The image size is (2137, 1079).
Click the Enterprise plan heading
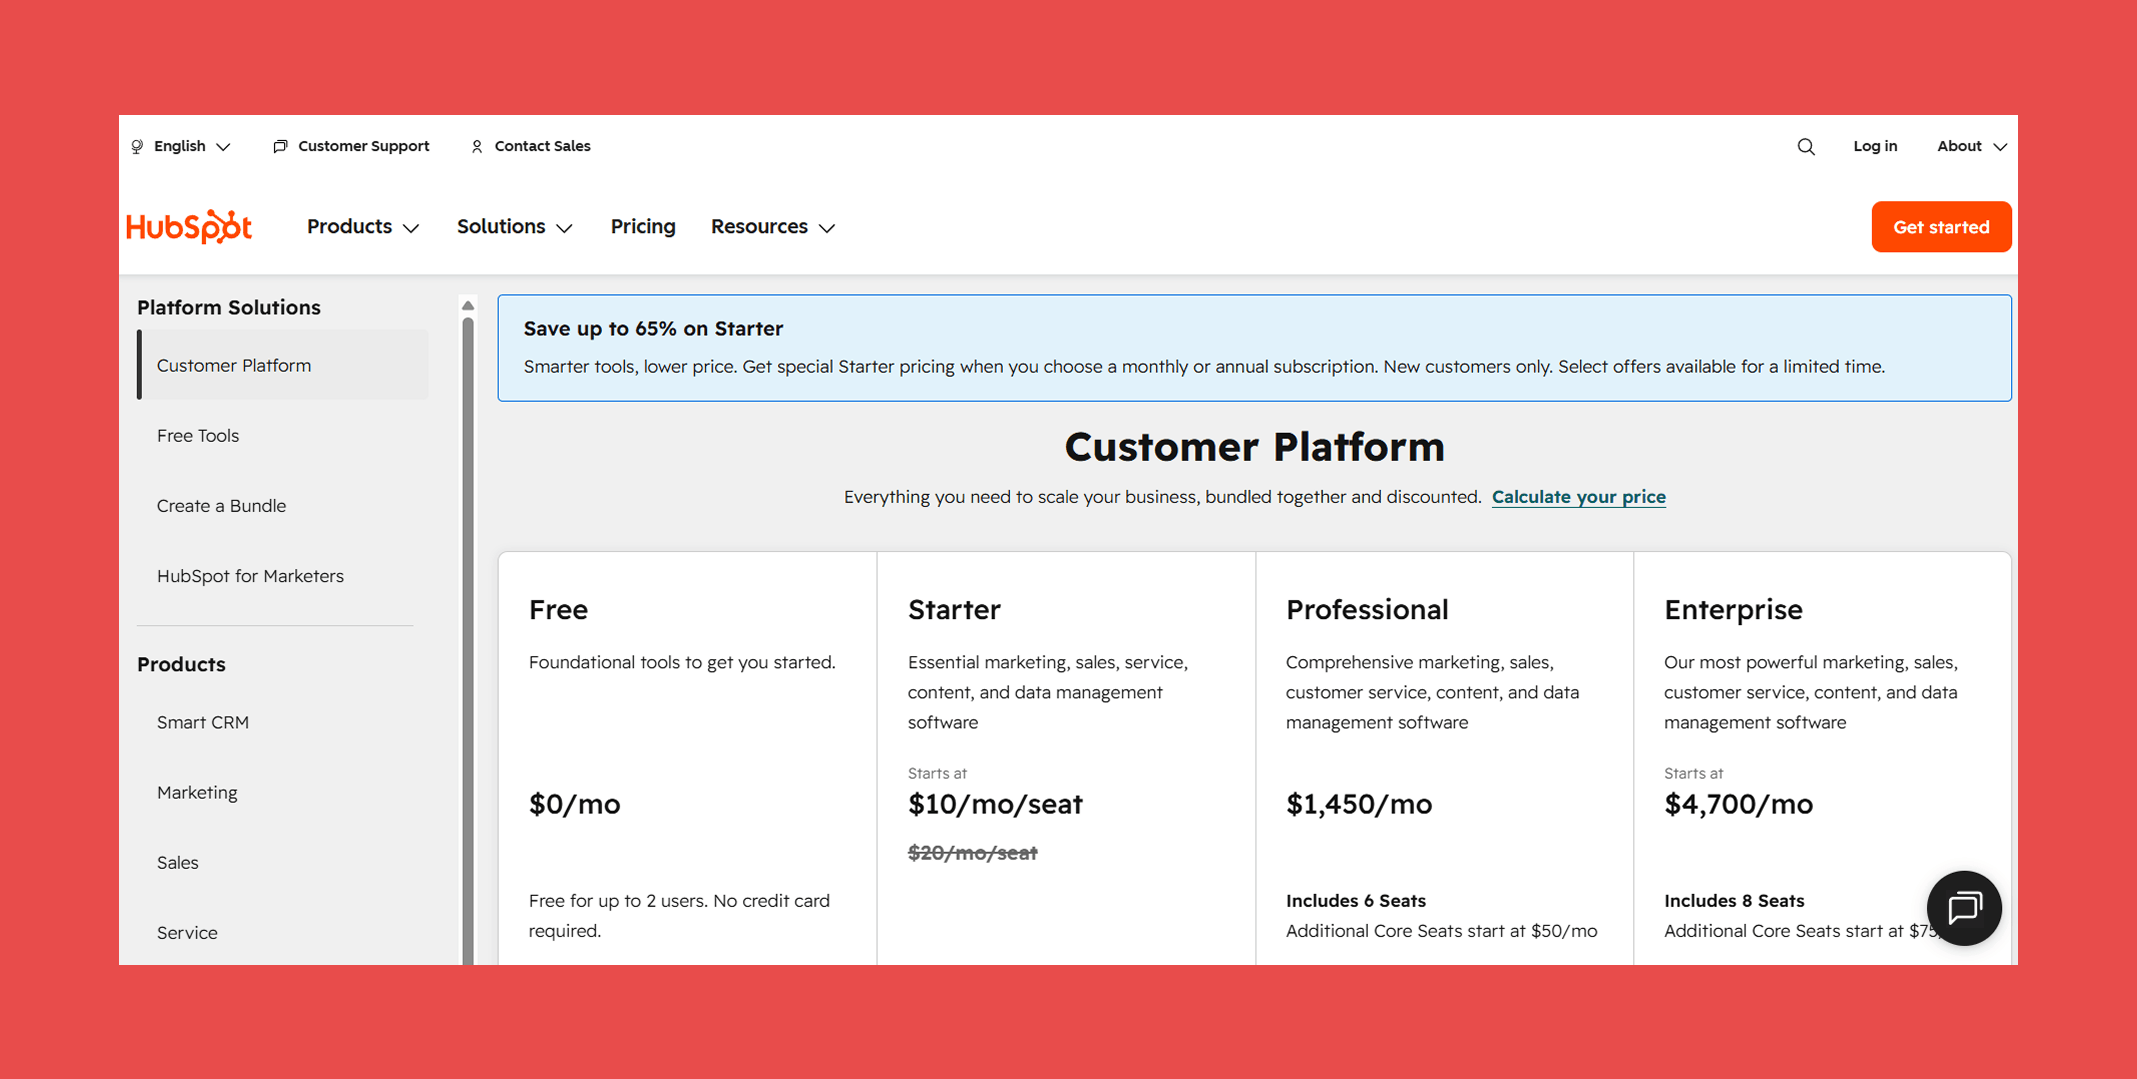click(1733, 609)
